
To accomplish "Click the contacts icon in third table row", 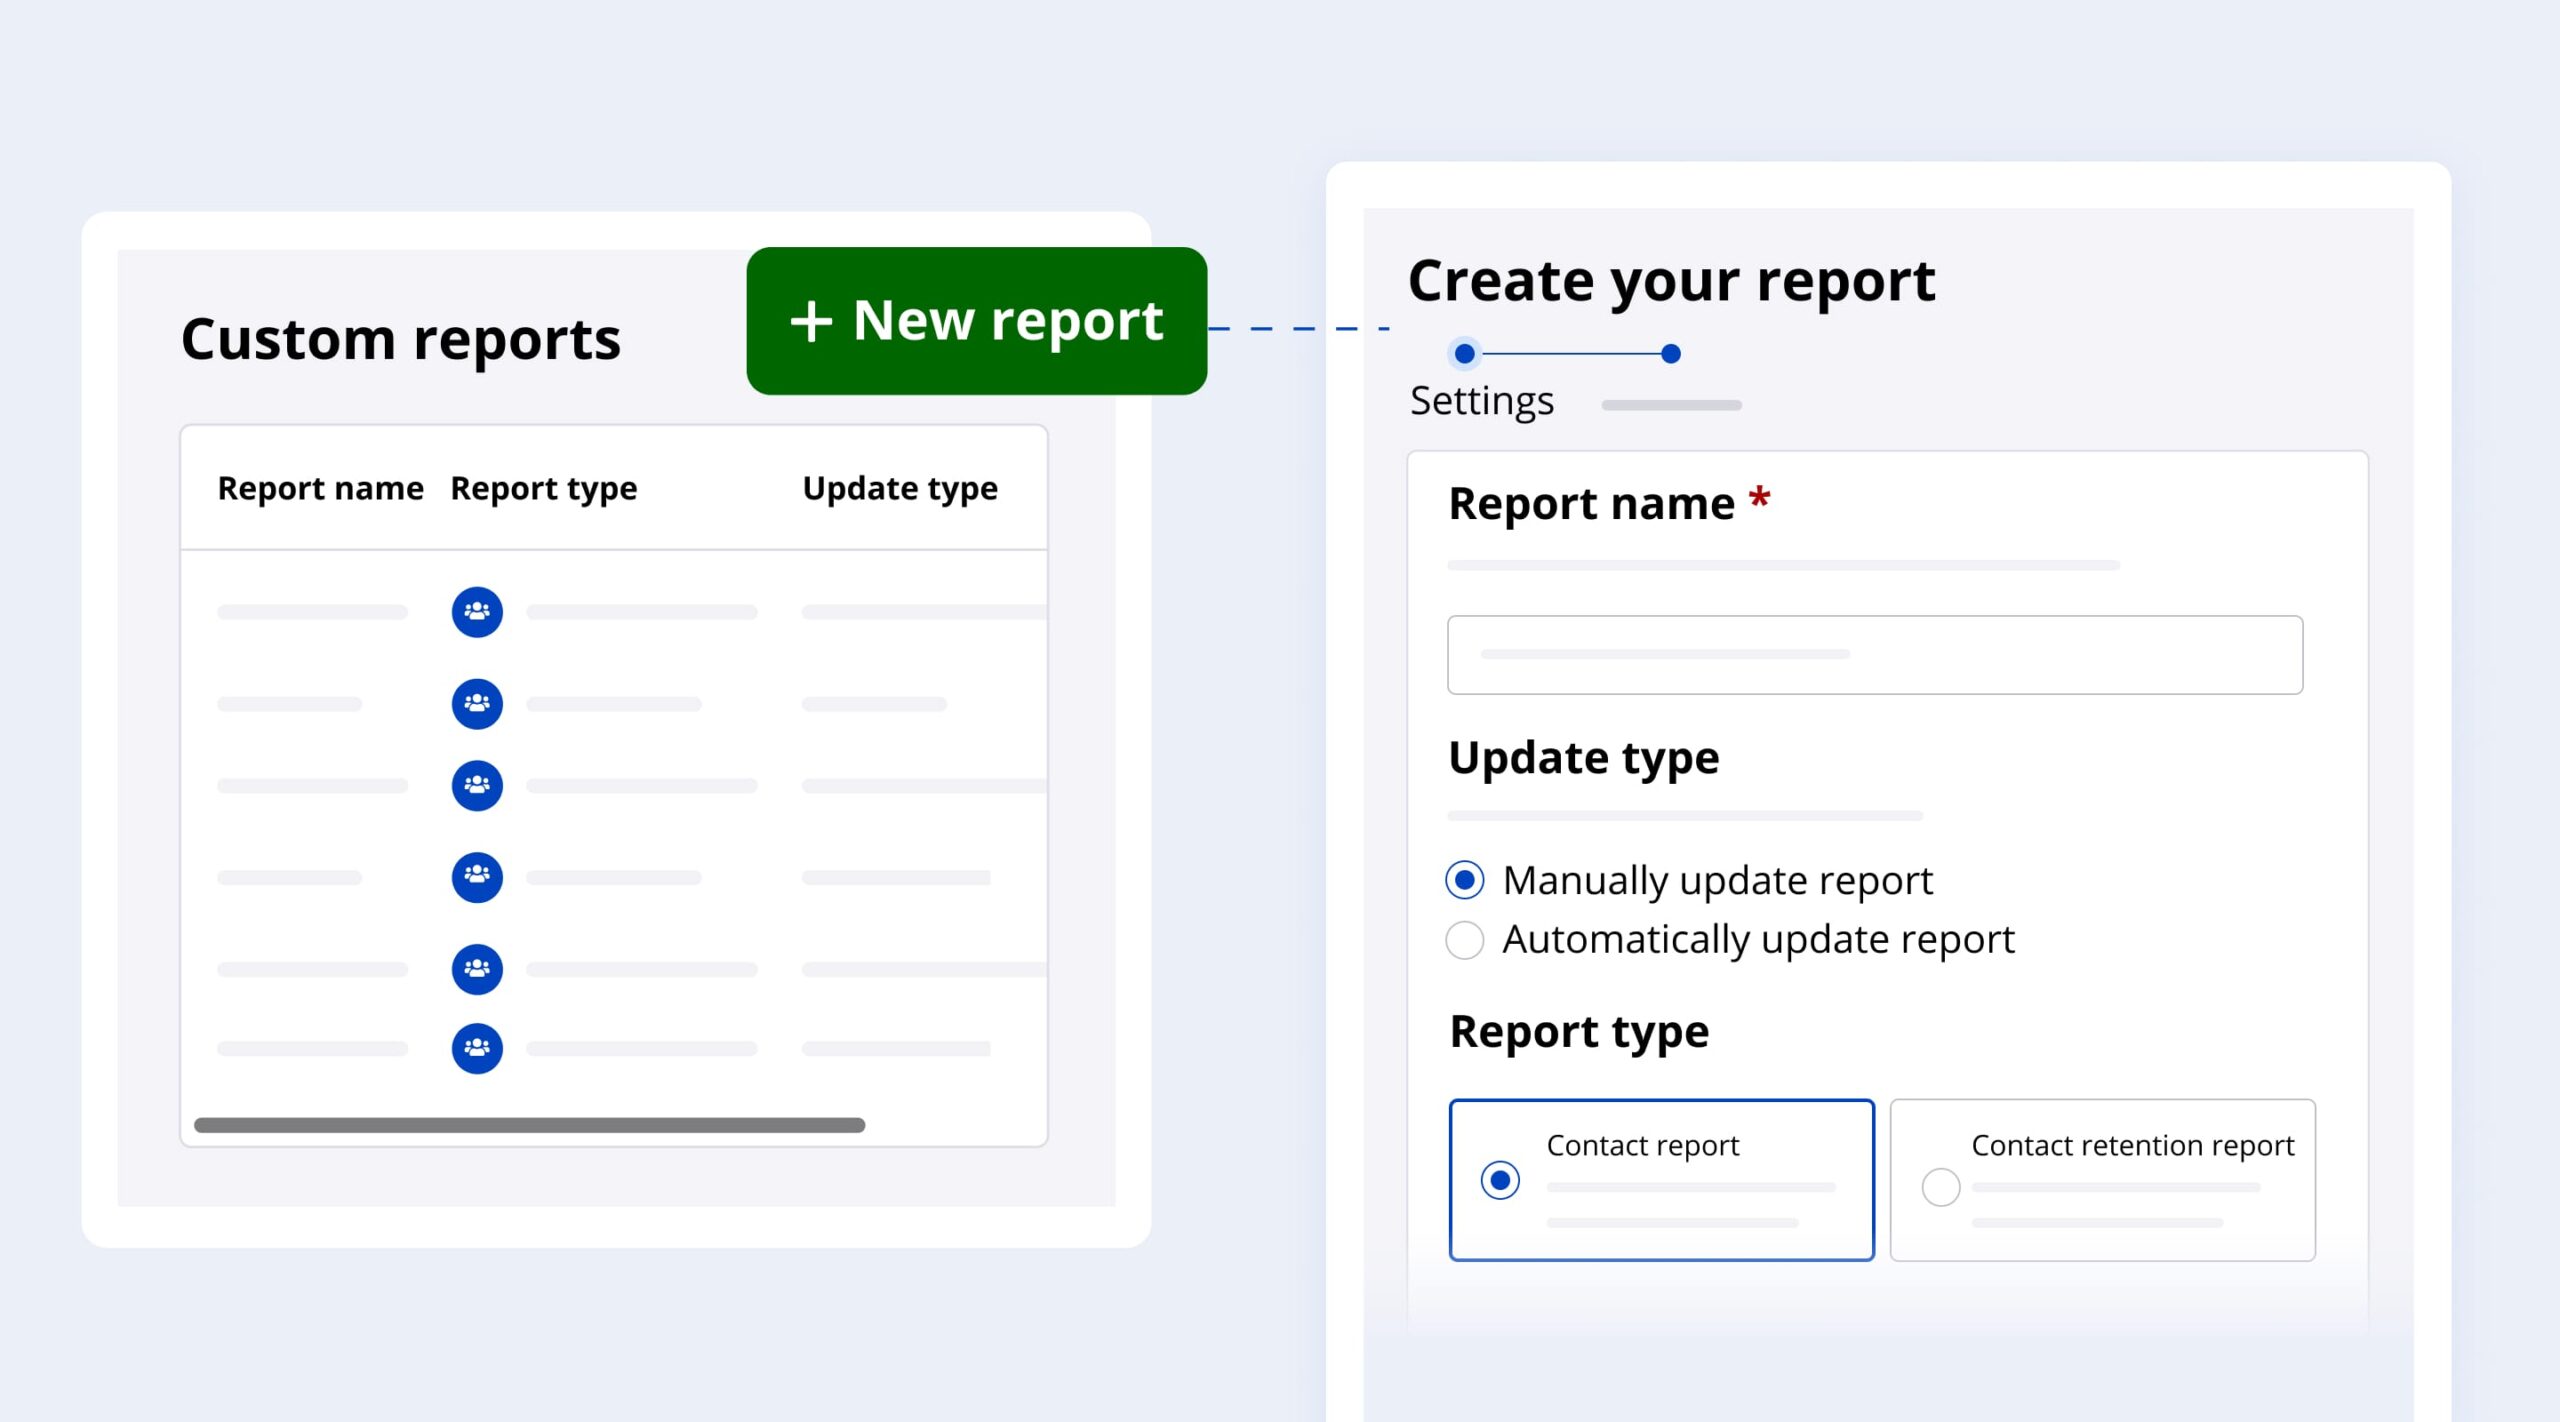I will [477, 786].
